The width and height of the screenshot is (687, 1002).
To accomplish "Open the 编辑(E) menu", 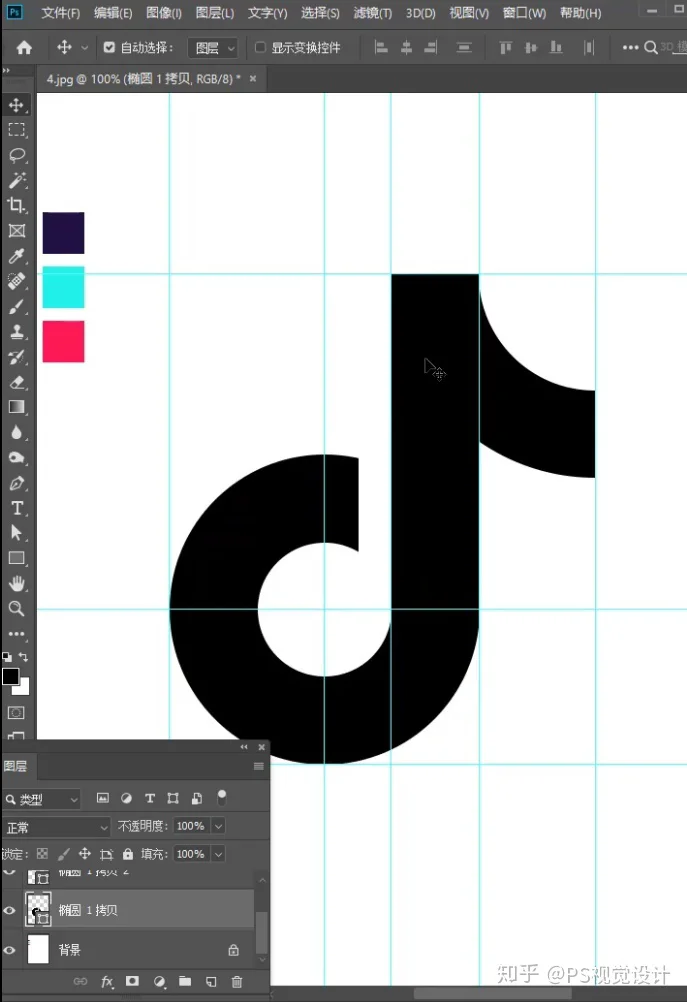I will (x=113, y=13).
